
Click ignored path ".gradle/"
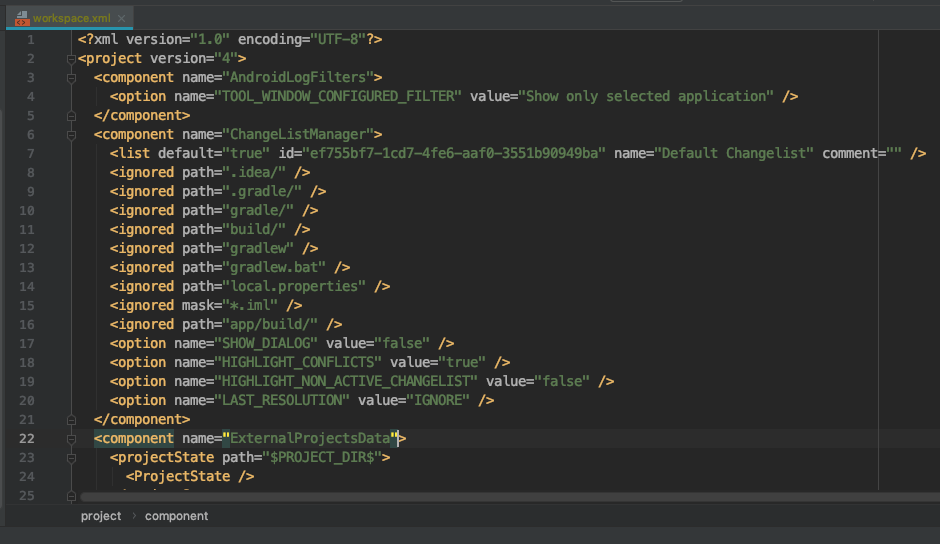(x=262, y=191)
